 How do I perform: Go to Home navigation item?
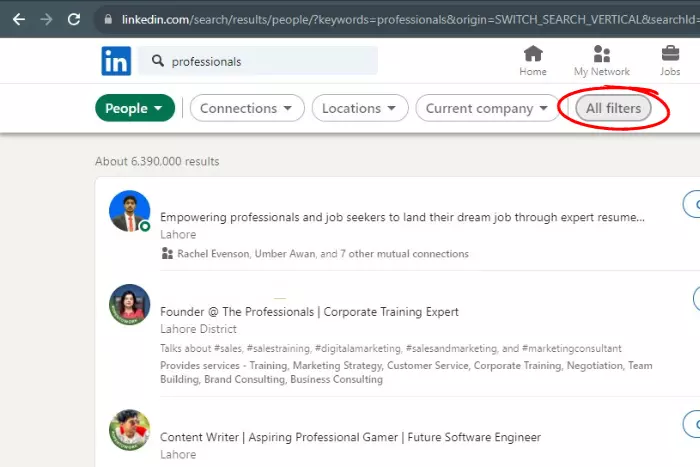(533, 61)
